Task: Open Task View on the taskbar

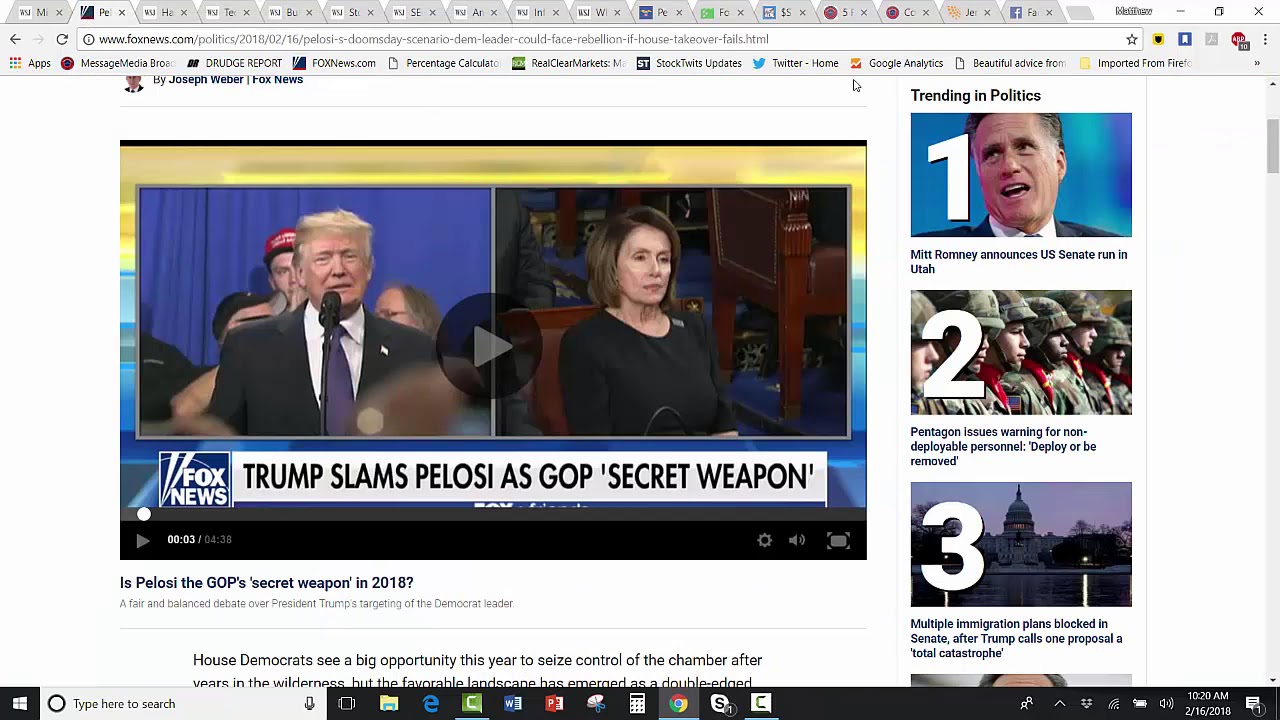Action: point(347,704)
